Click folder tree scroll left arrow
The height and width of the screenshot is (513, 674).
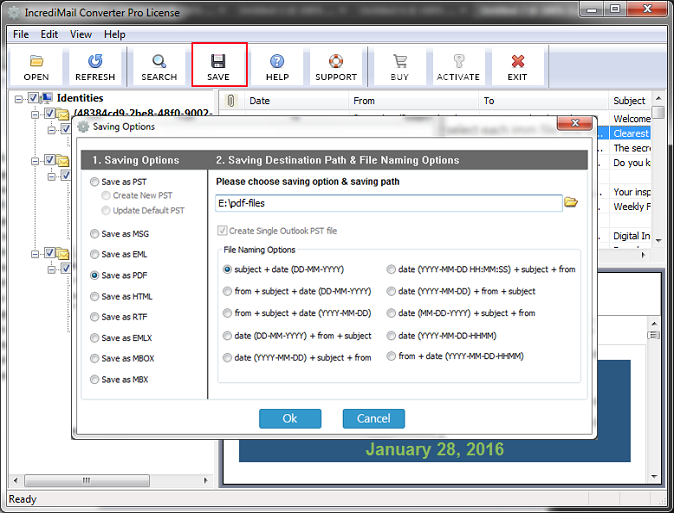pos(15,480)
